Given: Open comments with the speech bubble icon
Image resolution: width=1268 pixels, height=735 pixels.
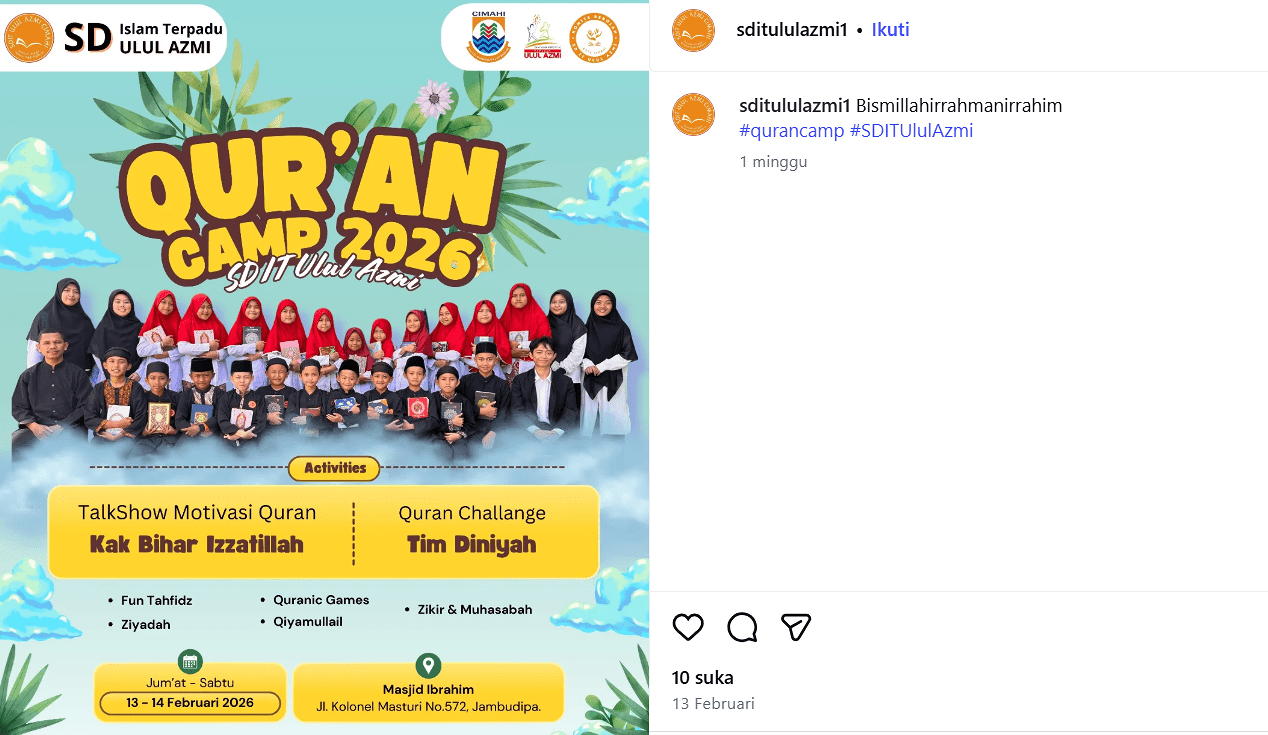Looking at the screenshot, I should click(x=742, y=627).
